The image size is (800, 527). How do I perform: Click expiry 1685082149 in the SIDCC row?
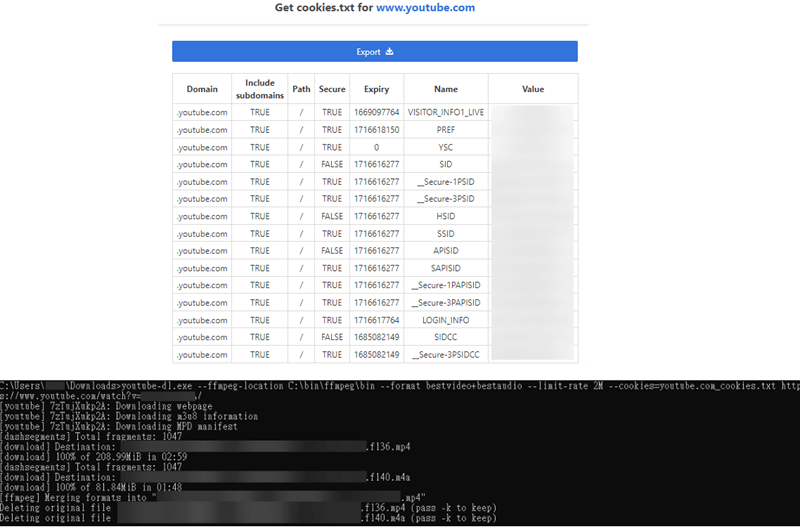(x=377, y=337)
